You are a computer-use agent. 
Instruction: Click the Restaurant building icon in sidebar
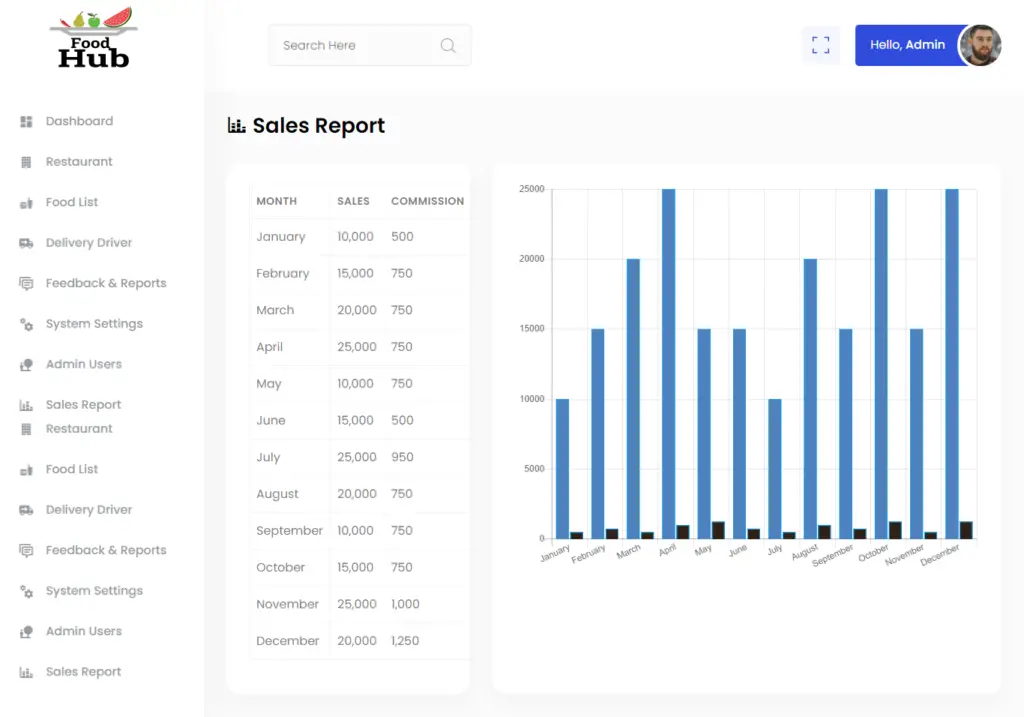coord(25,161)
